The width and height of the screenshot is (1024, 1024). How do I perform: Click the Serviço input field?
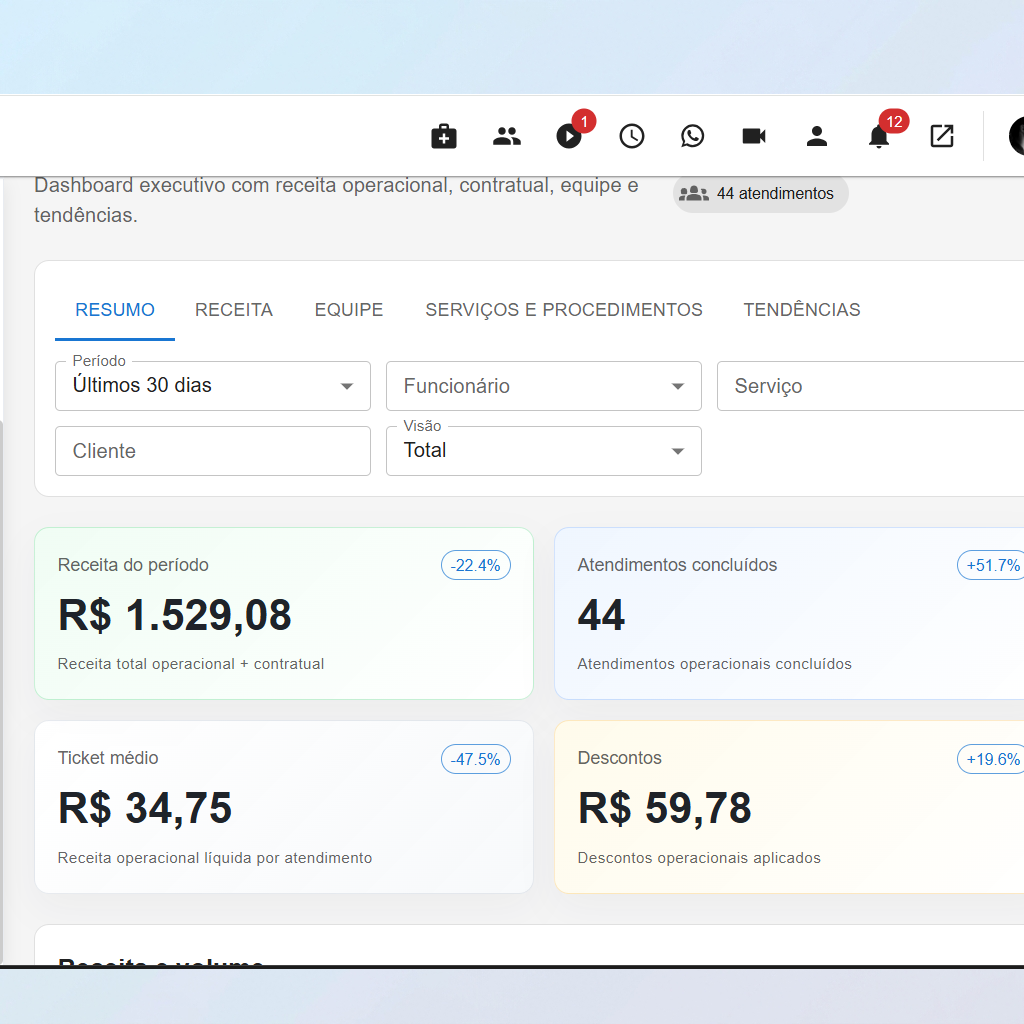(871, 385)
